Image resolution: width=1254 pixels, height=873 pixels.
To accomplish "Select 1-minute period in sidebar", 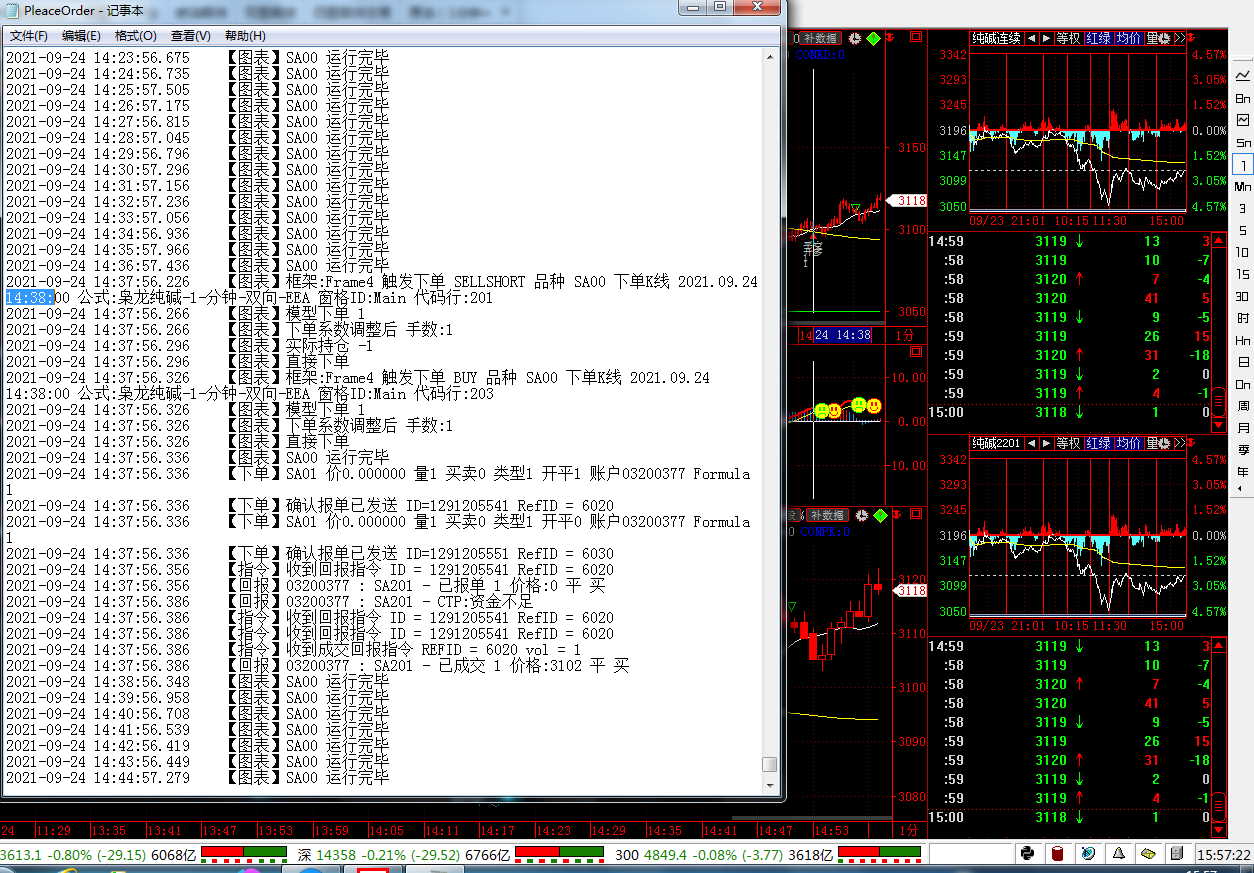I will point(1243,165).
